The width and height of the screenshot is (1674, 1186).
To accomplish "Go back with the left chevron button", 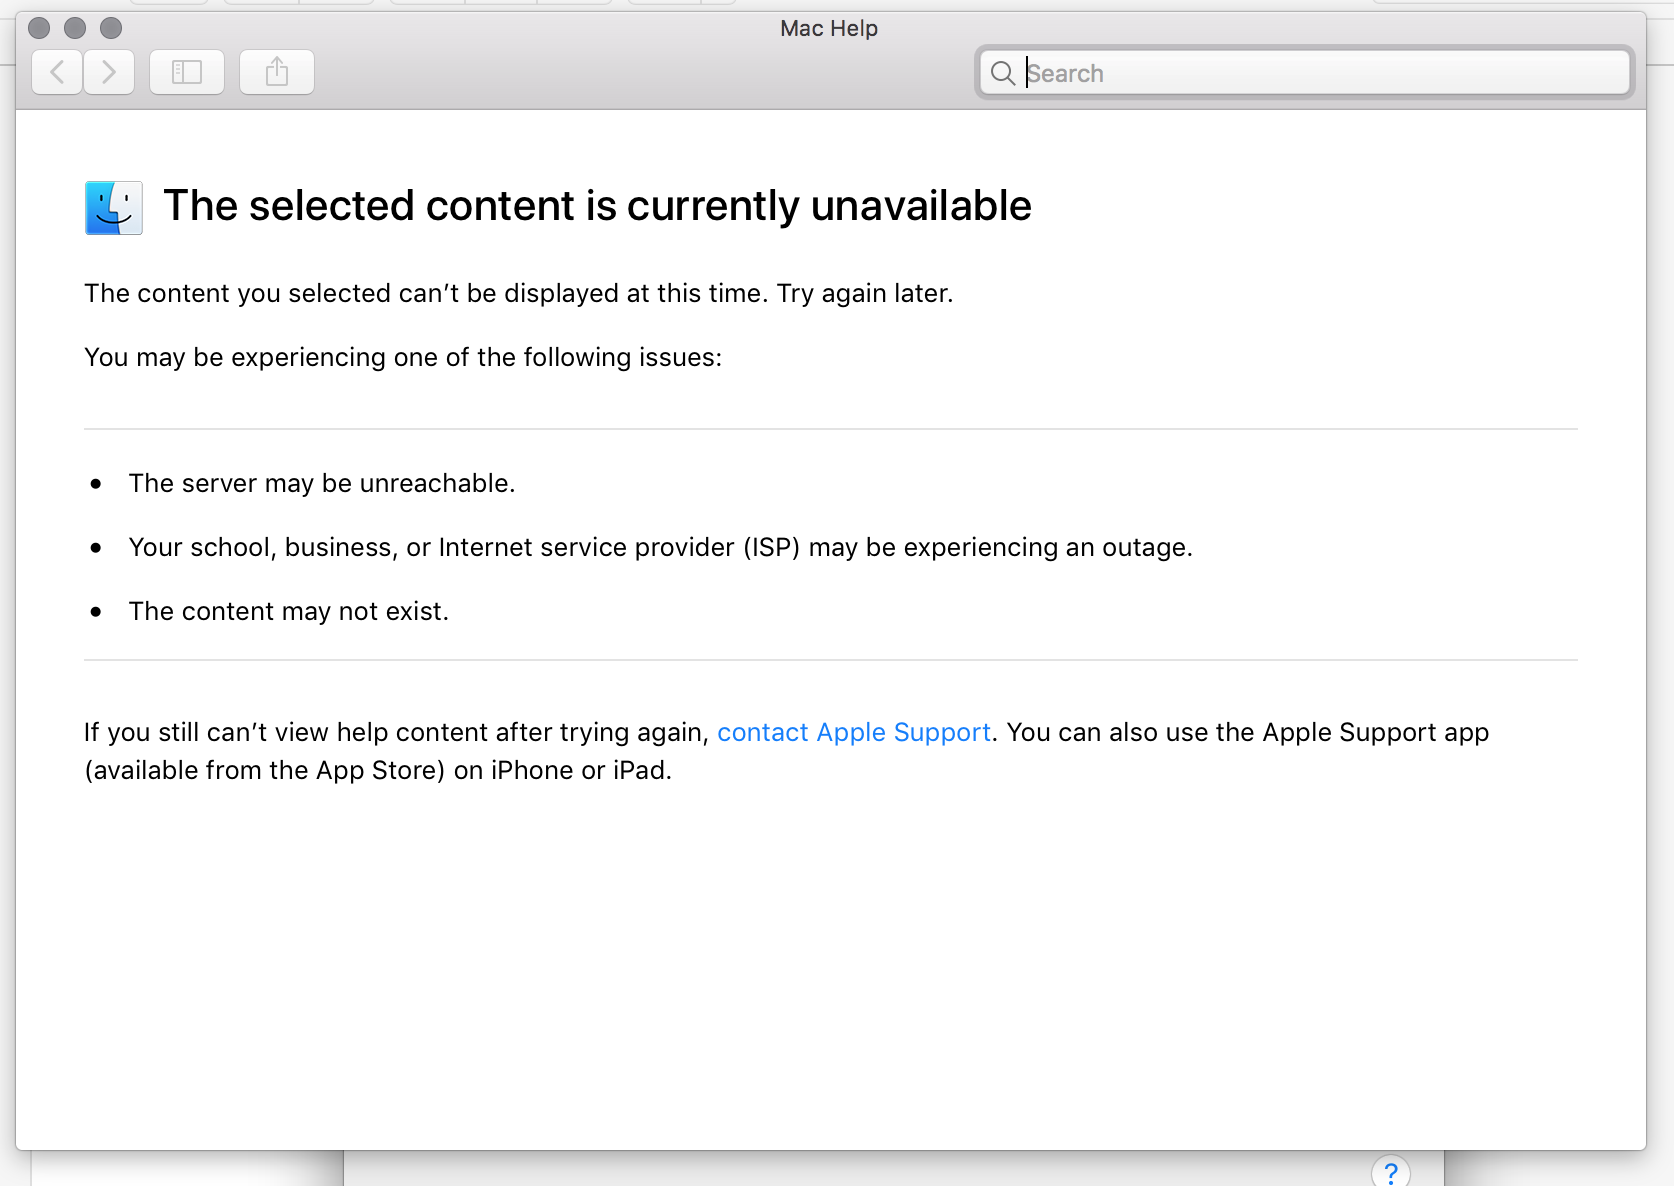I will 57,72.
